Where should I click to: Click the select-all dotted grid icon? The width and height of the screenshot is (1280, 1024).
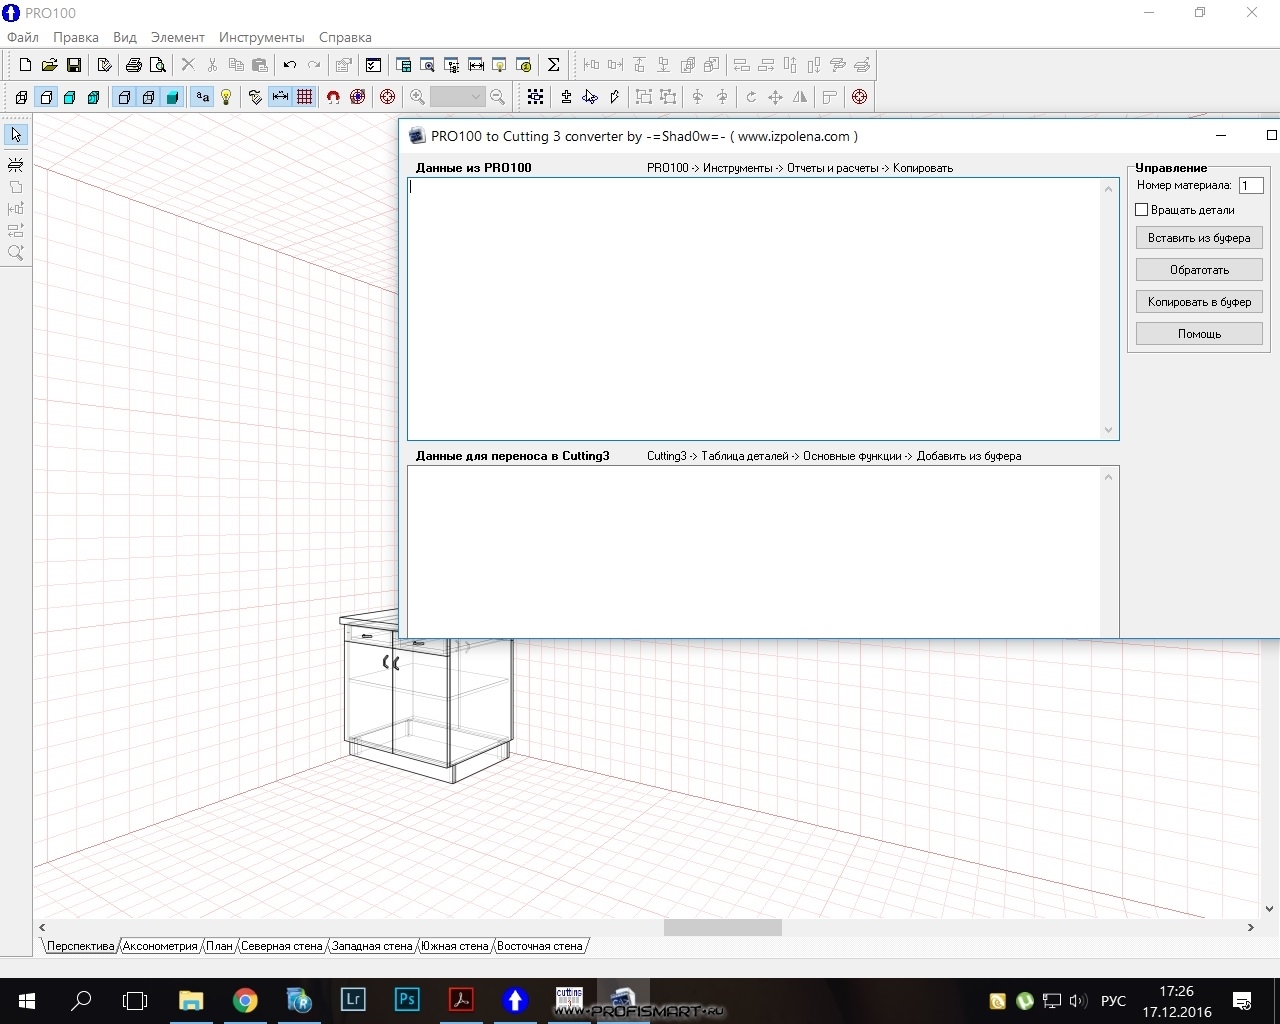coord(536,97)
